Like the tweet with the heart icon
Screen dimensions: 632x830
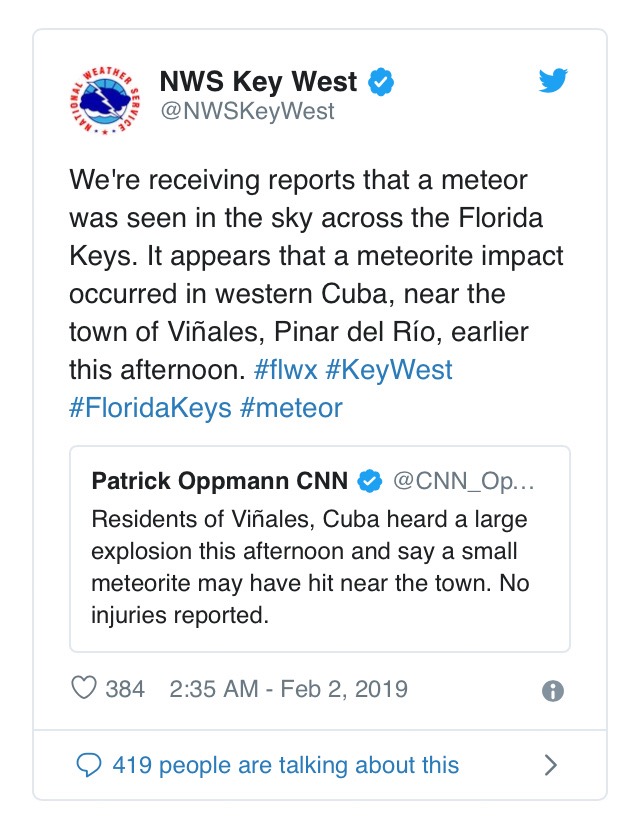point(85,689)
